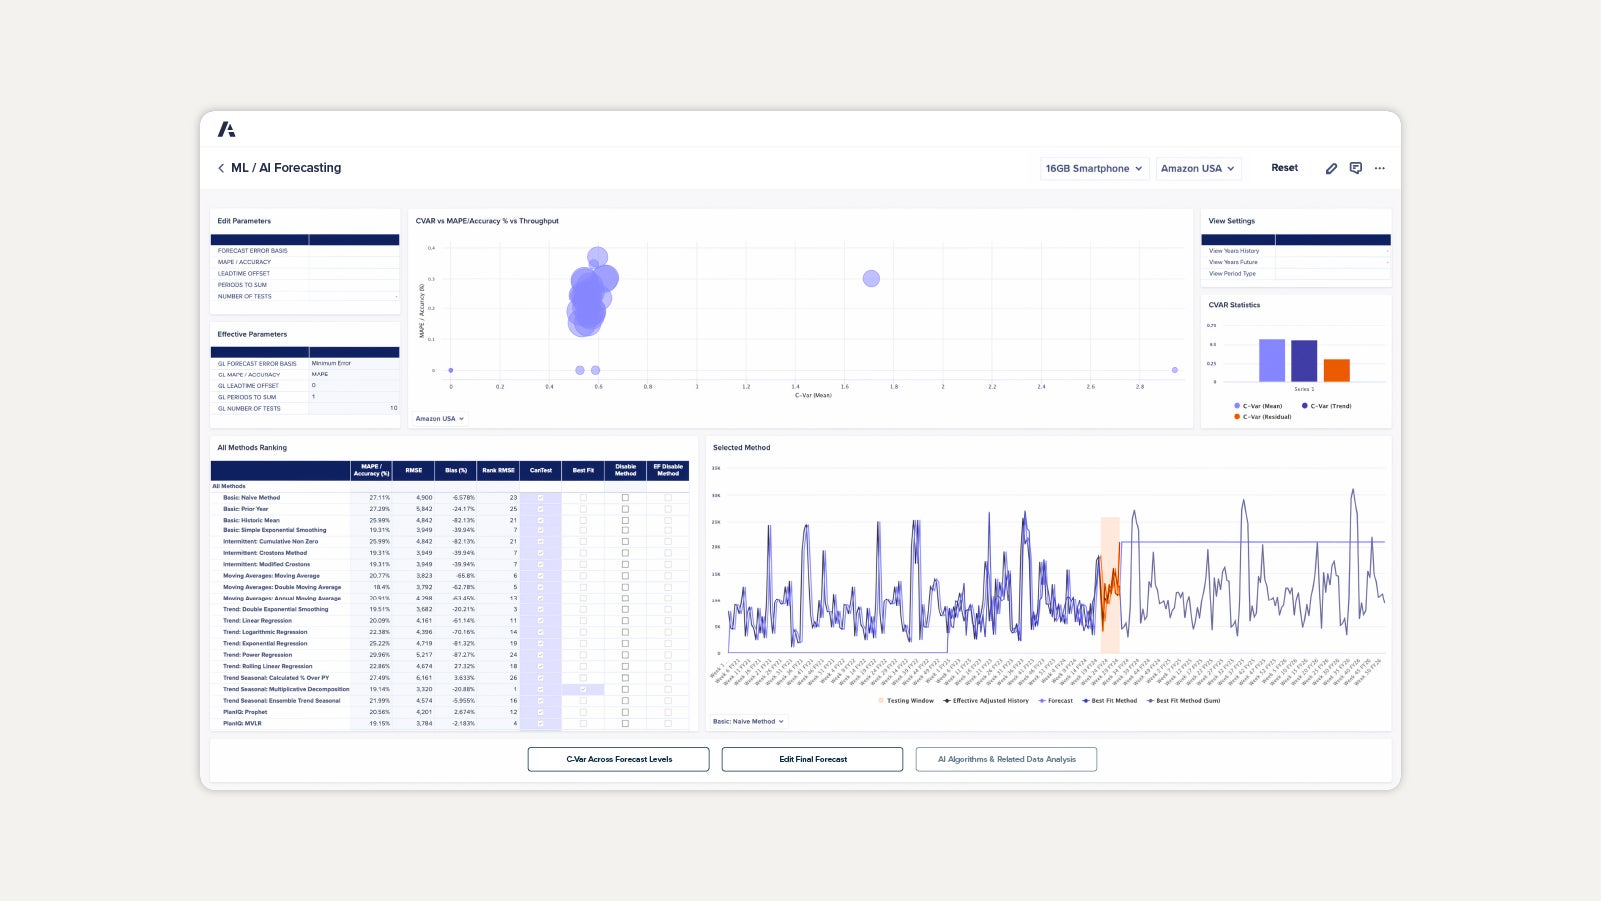
Task: Select the Trend: Linear Regression row
Action: point(258,621)
